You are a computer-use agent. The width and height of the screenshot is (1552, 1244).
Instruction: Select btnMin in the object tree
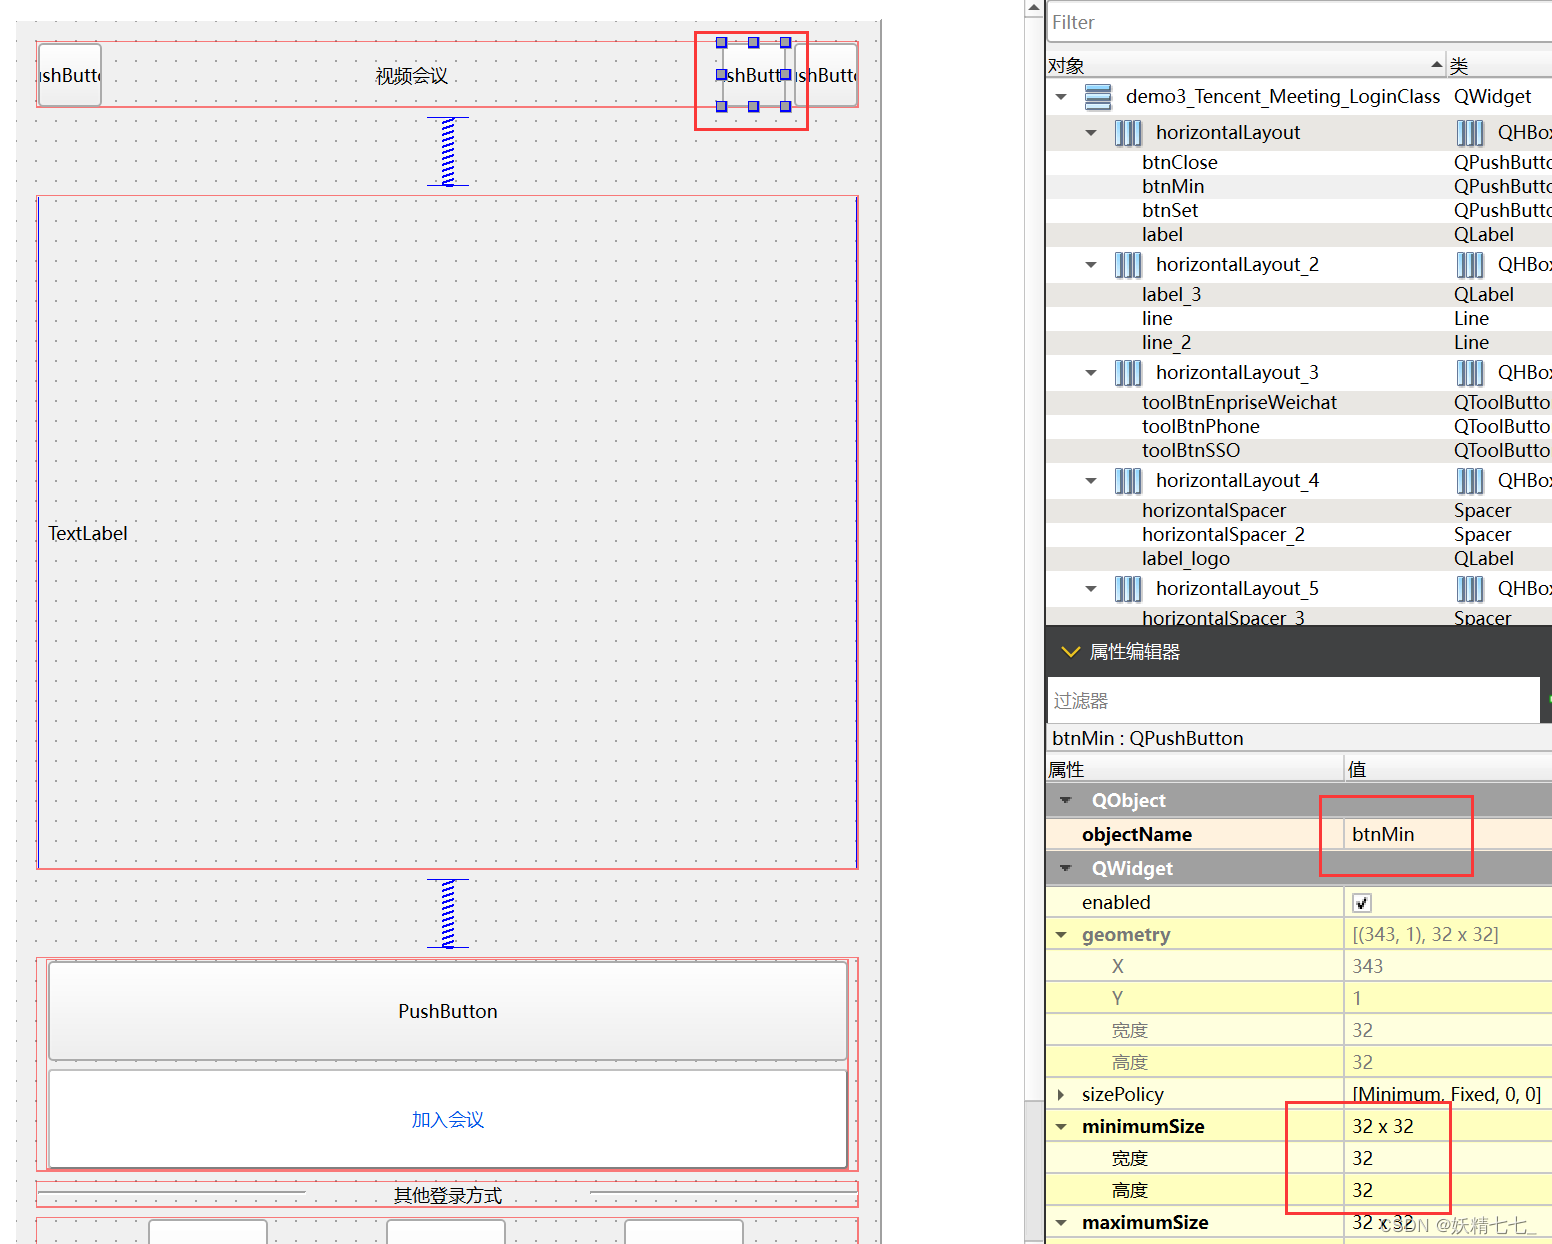click(1173, 187)
